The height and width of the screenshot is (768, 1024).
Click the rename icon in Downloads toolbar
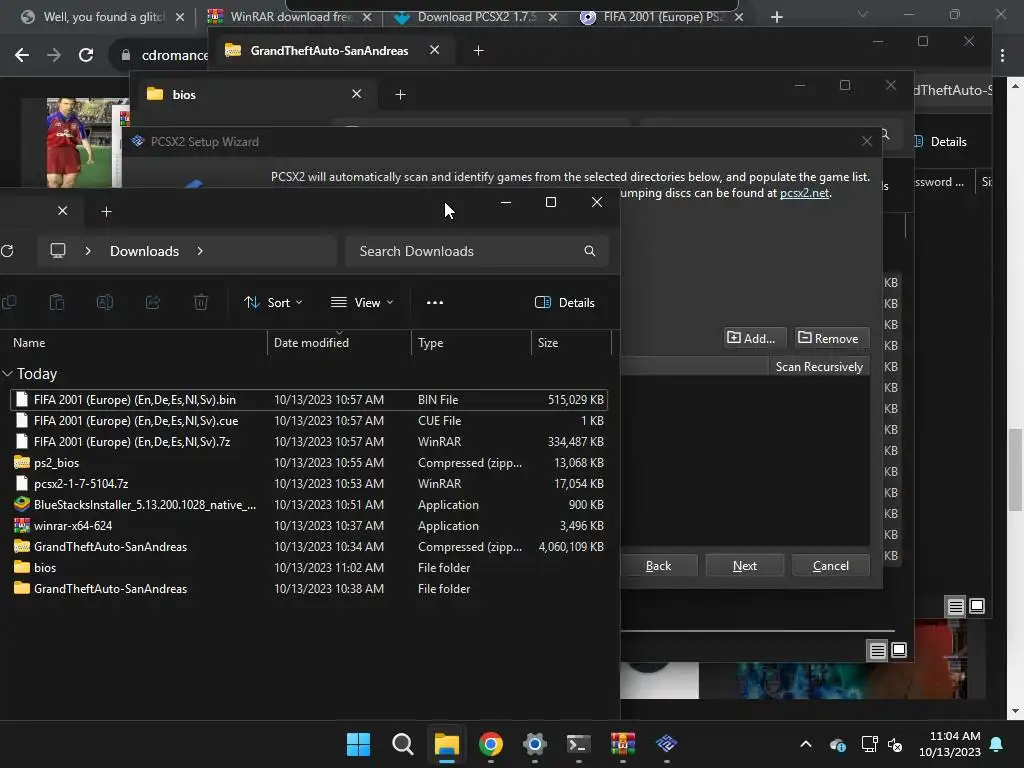pyautogui.click(x=104, y=302)
